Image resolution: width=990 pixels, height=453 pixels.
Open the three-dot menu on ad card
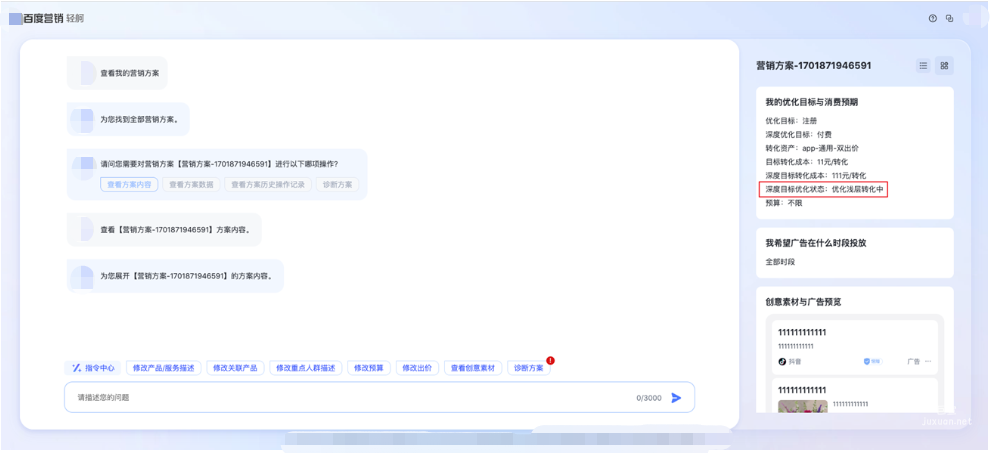pos(928,361)
